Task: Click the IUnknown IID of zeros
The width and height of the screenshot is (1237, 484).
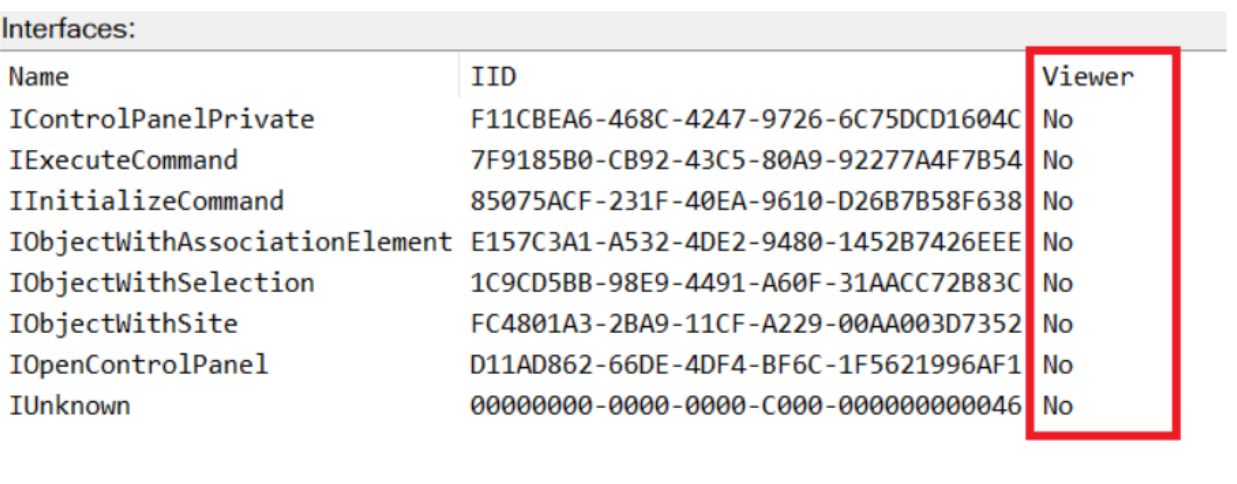Action: (746, 406)
